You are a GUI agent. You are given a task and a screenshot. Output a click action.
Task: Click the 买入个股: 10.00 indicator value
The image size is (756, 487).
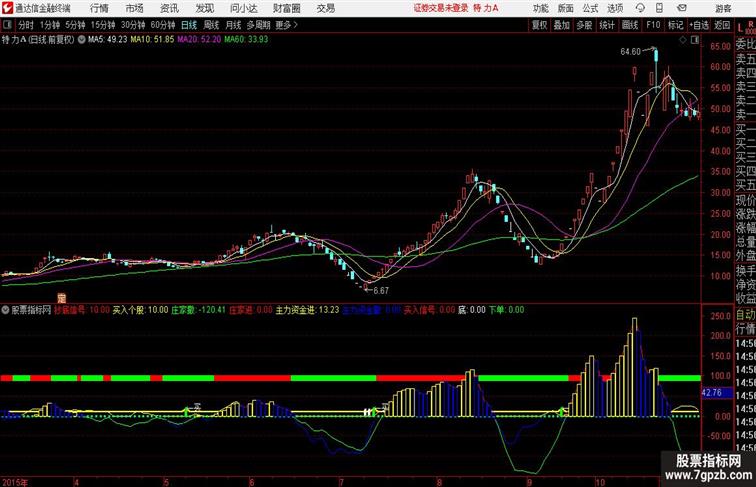pos(140,310)
